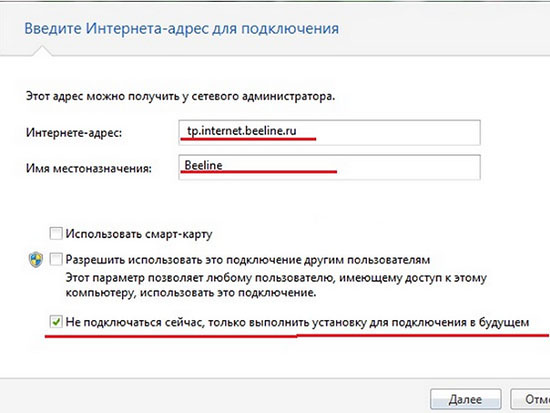Click the Beeline text in destination field
Image resolution: width=550 pixels, height=413 pixels.
[203, 165]
